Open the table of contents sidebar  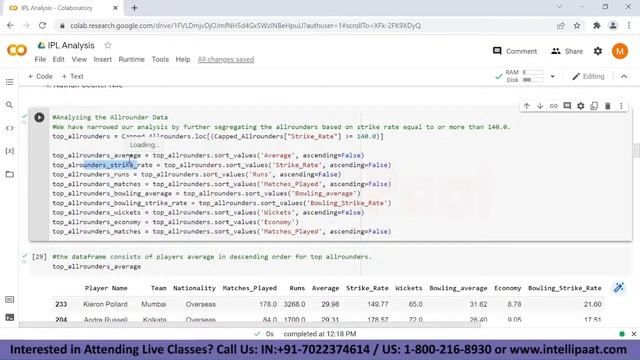pos(9,82)
